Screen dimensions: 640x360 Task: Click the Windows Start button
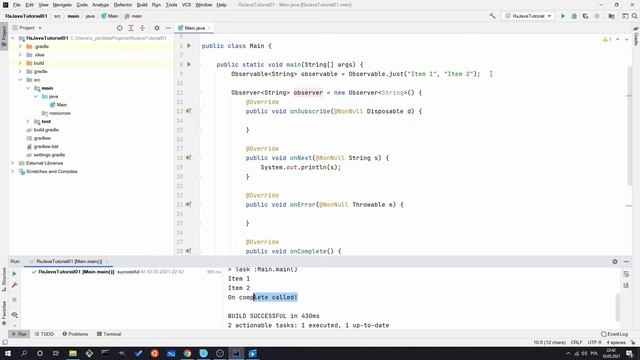(7, 353)
